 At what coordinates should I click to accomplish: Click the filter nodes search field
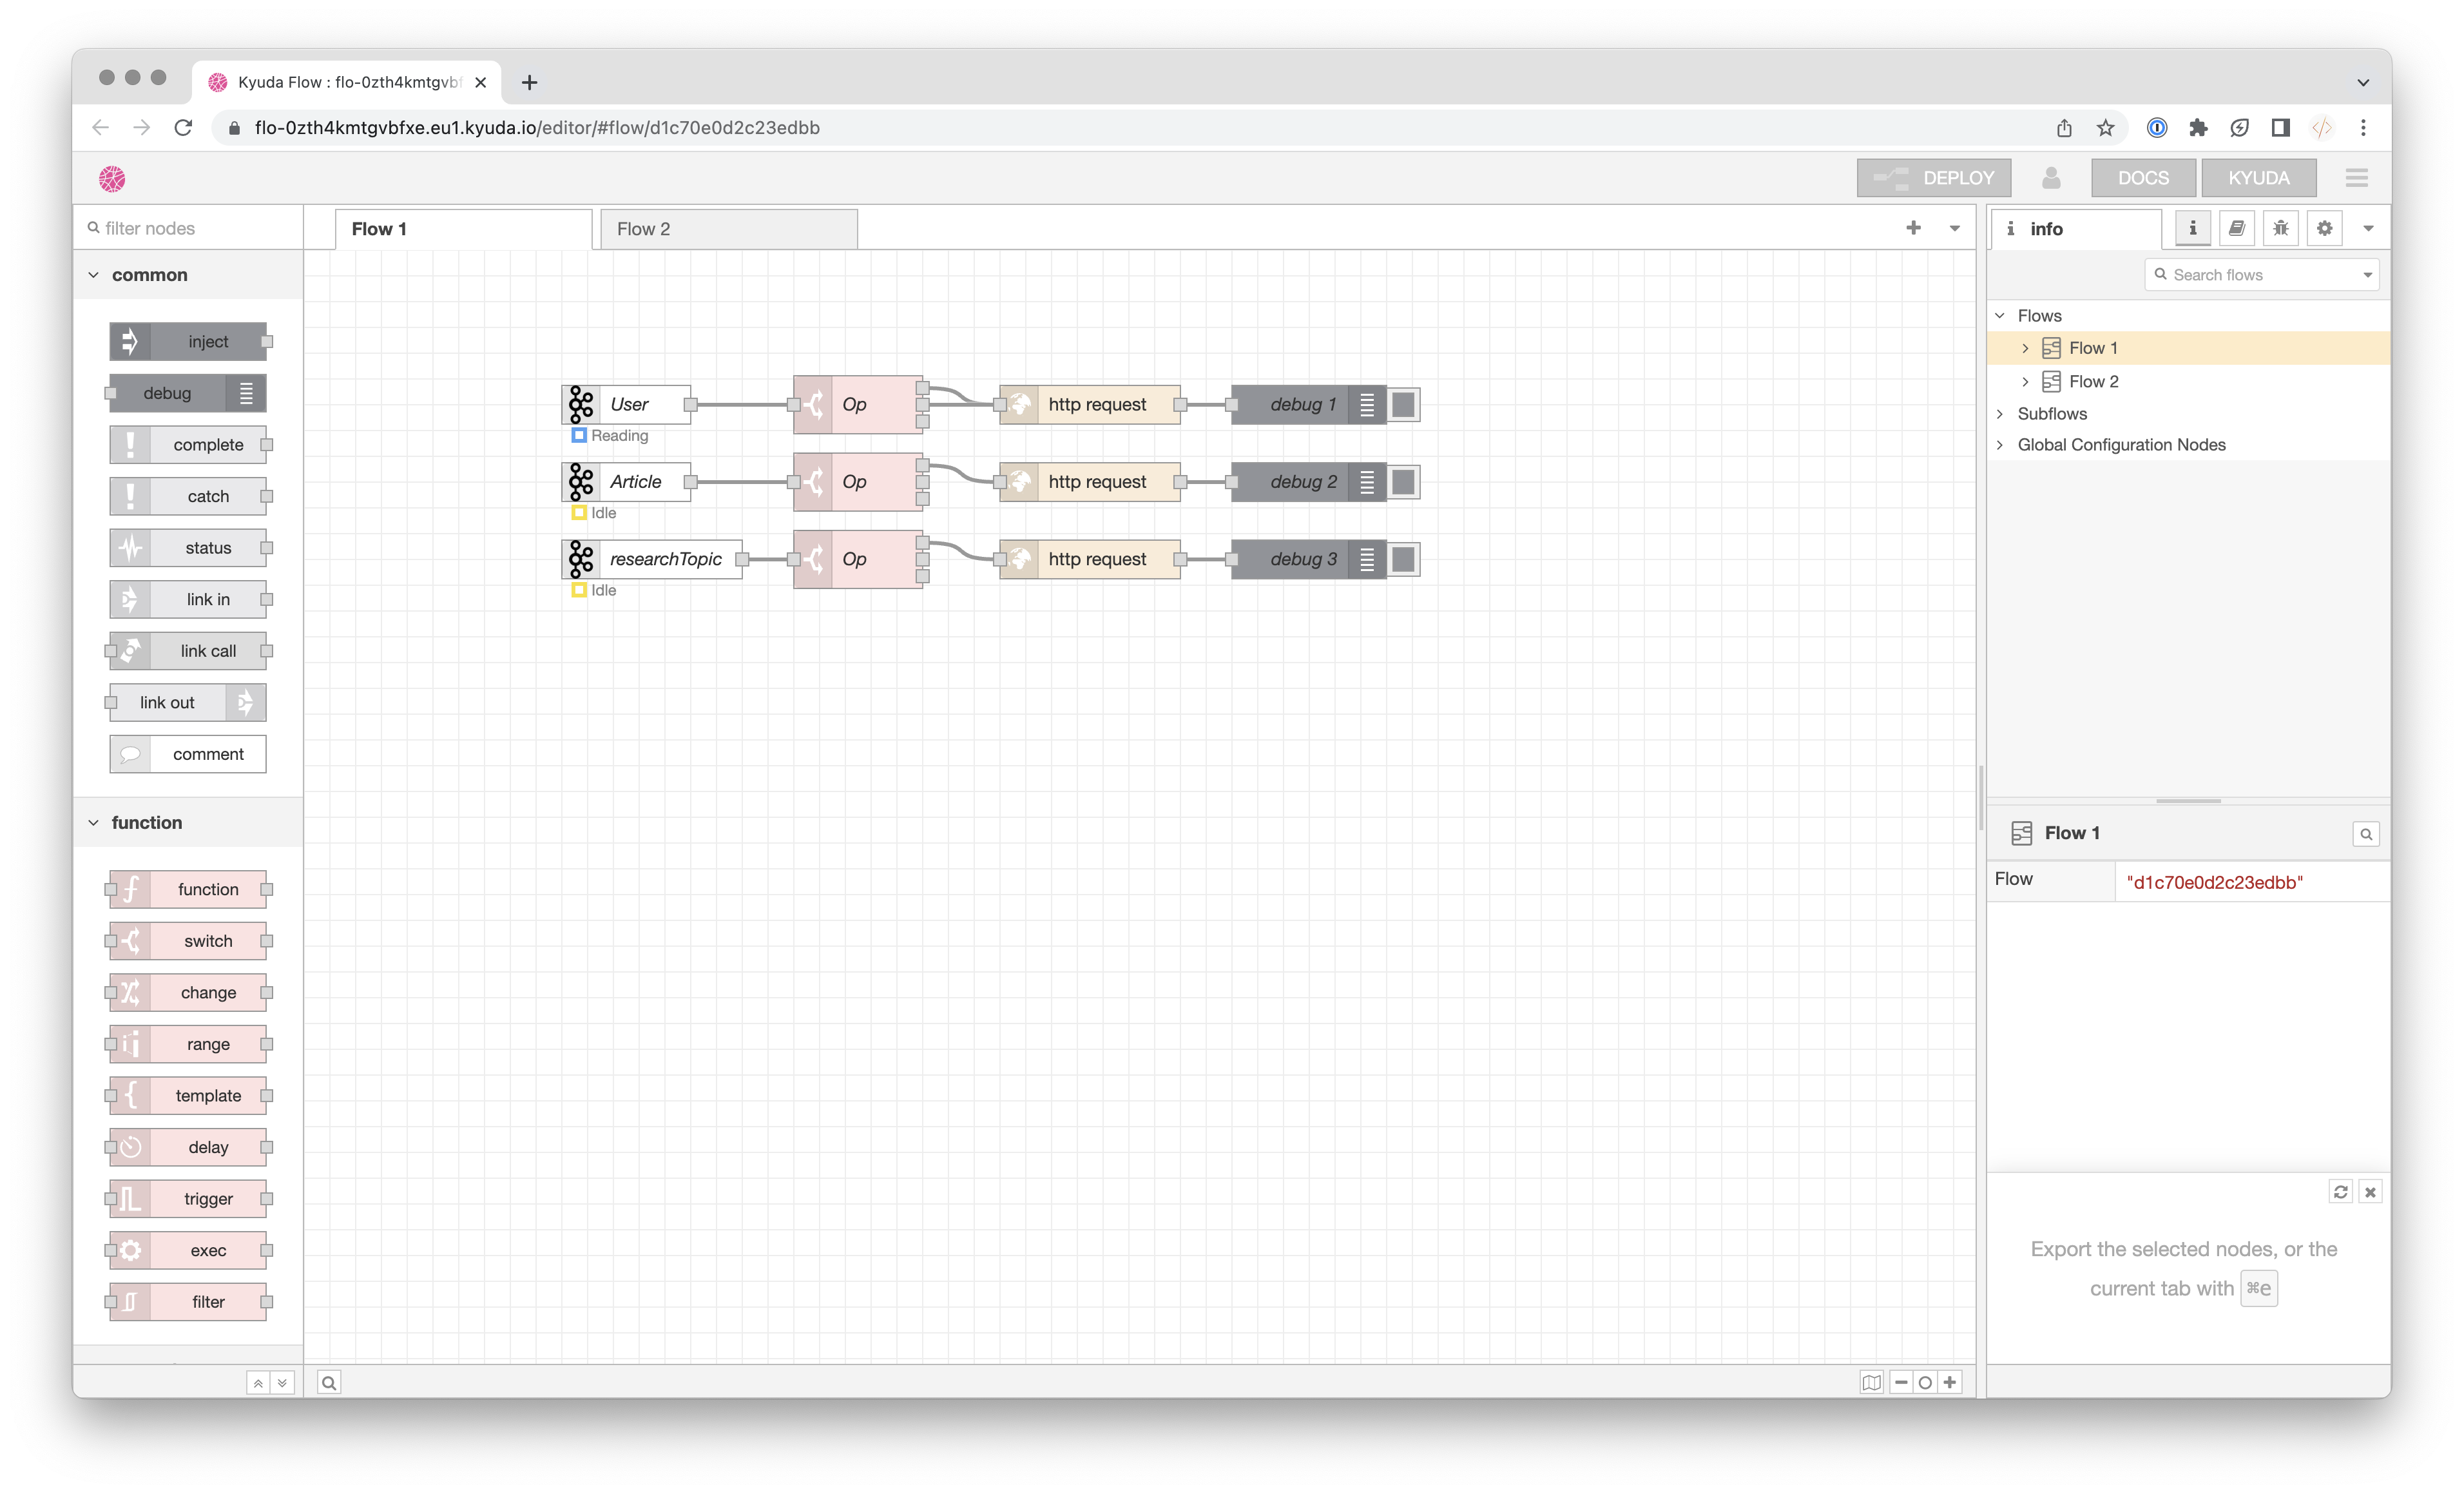[190, 228]
